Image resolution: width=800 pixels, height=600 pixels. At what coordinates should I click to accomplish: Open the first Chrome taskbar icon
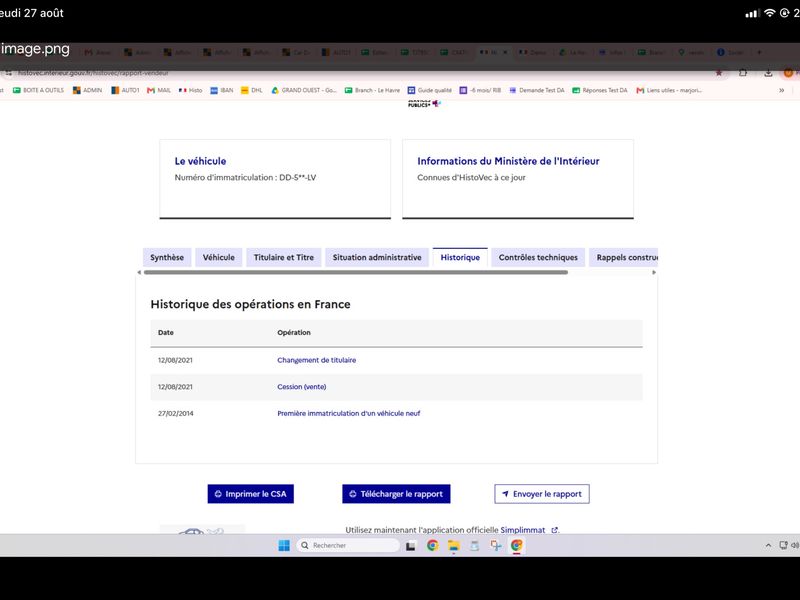pyautogui.click(x=433, y=545)
